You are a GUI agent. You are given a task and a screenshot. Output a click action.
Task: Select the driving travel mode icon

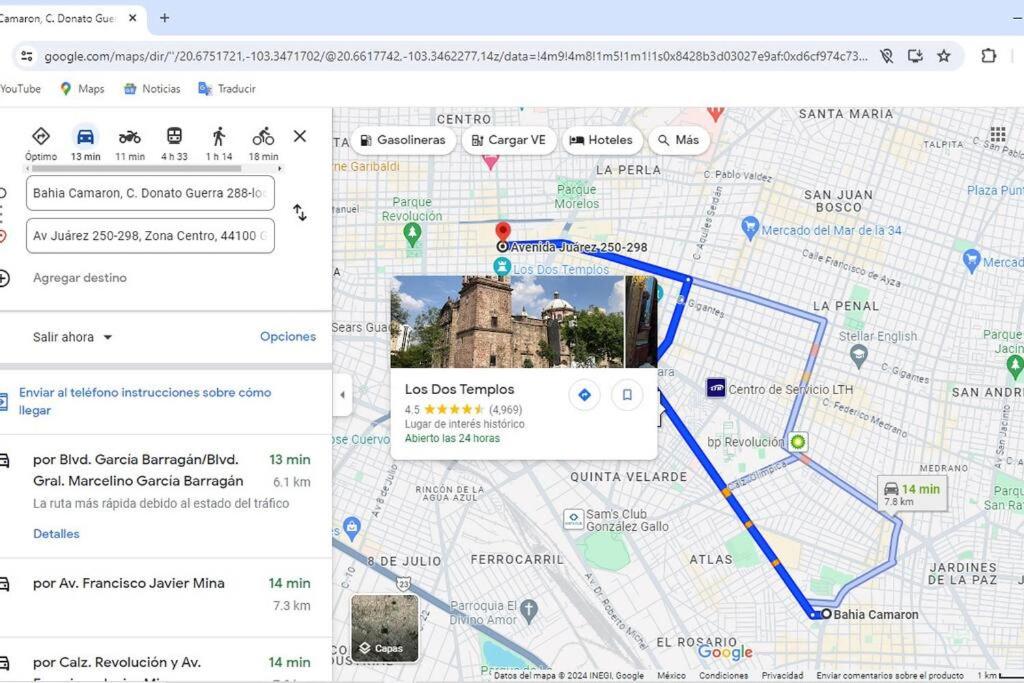[86, 137]
